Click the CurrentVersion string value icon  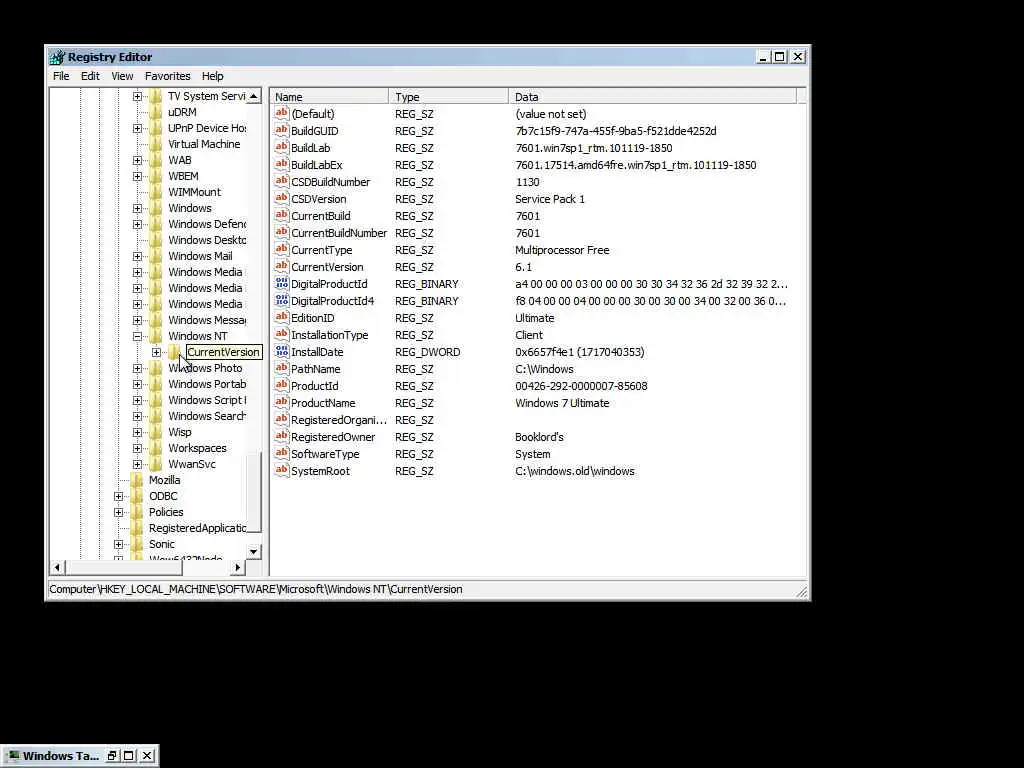(281, 266)
